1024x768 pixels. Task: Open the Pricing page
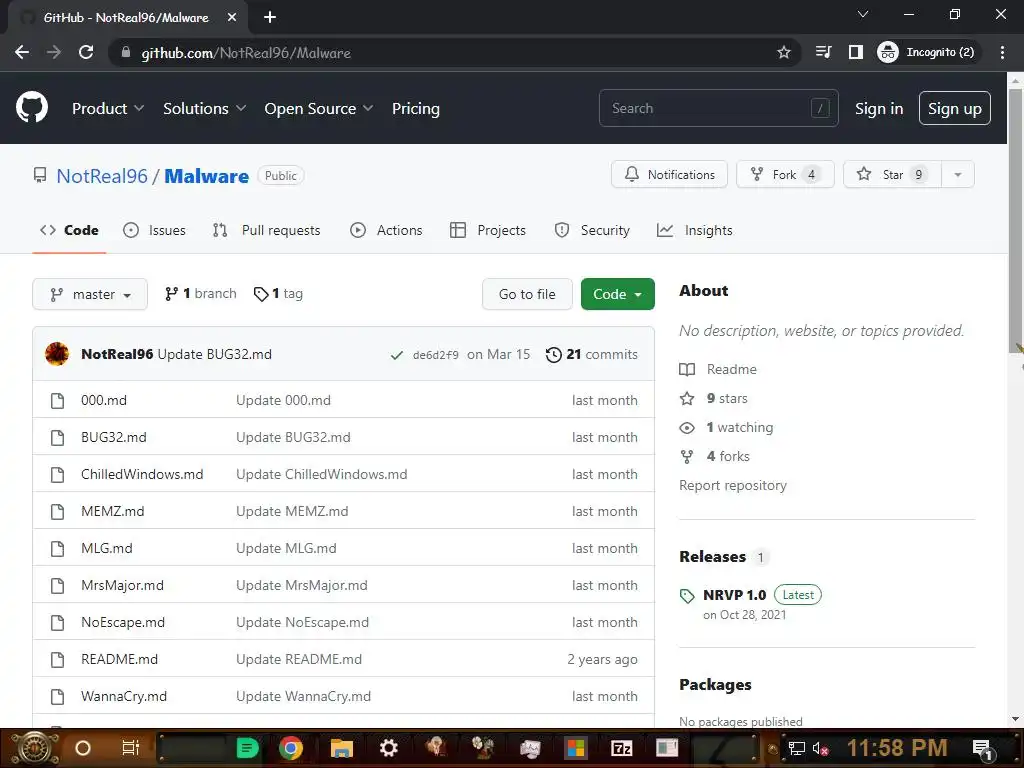click(x=416, y=108)
